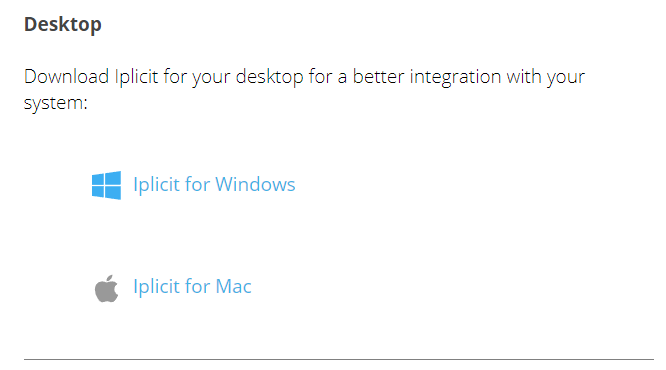The height and width of the screenshot is (370, 666).
Task: Click the blue Windows logo icon
Action: pos(106,185)
